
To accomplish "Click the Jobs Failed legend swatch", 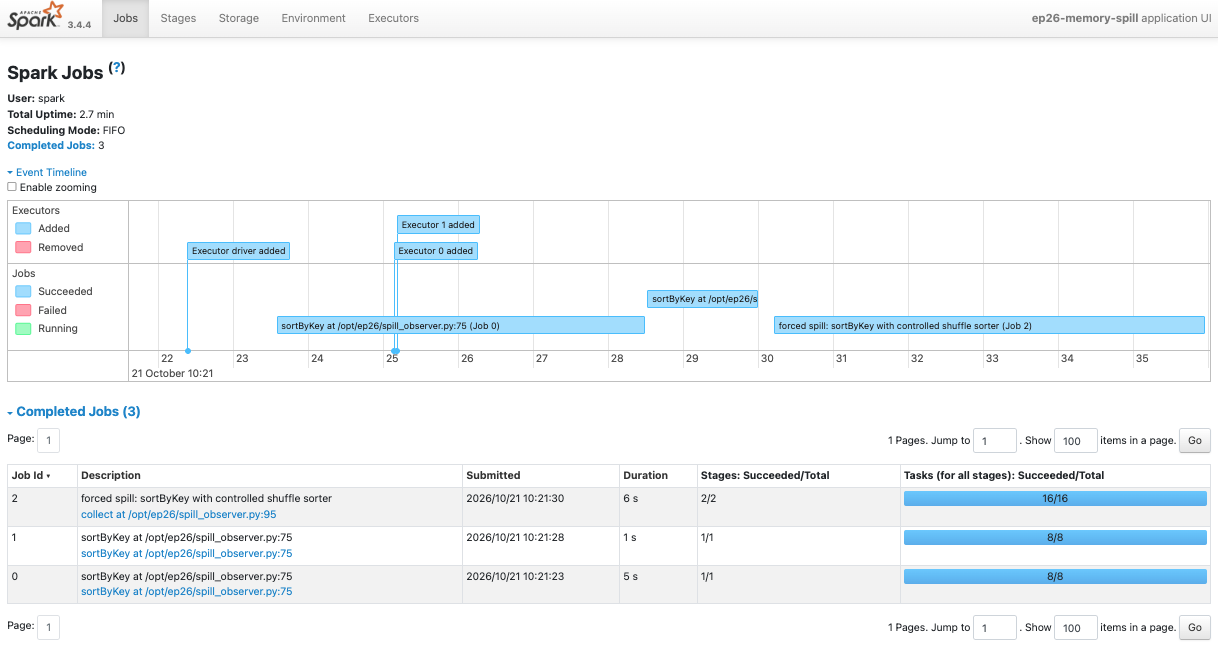I will pos(23,310).
